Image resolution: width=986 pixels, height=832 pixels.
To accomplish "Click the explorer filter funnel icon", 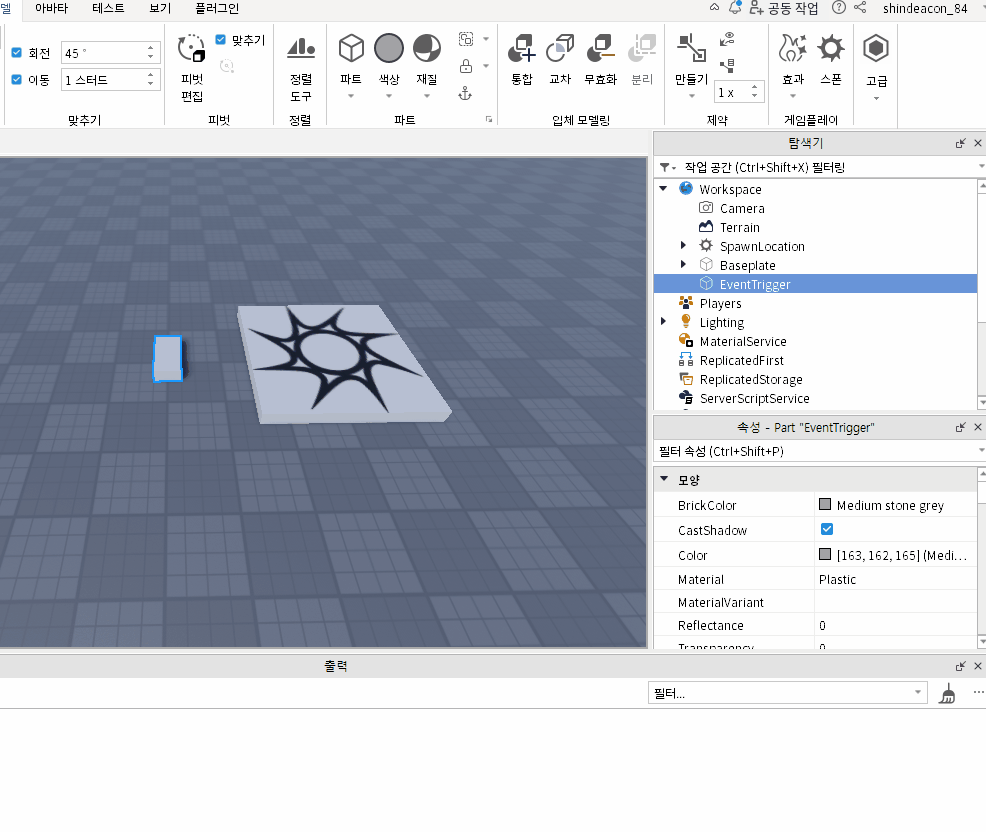I will point(667,167).
